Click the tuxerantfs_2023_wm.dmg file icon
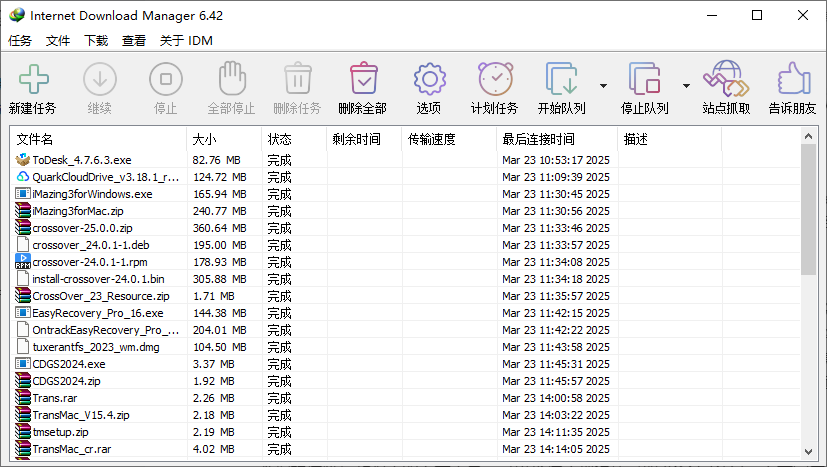The height and width of the screenshot is (467, 827). click(x=23, y=346)
